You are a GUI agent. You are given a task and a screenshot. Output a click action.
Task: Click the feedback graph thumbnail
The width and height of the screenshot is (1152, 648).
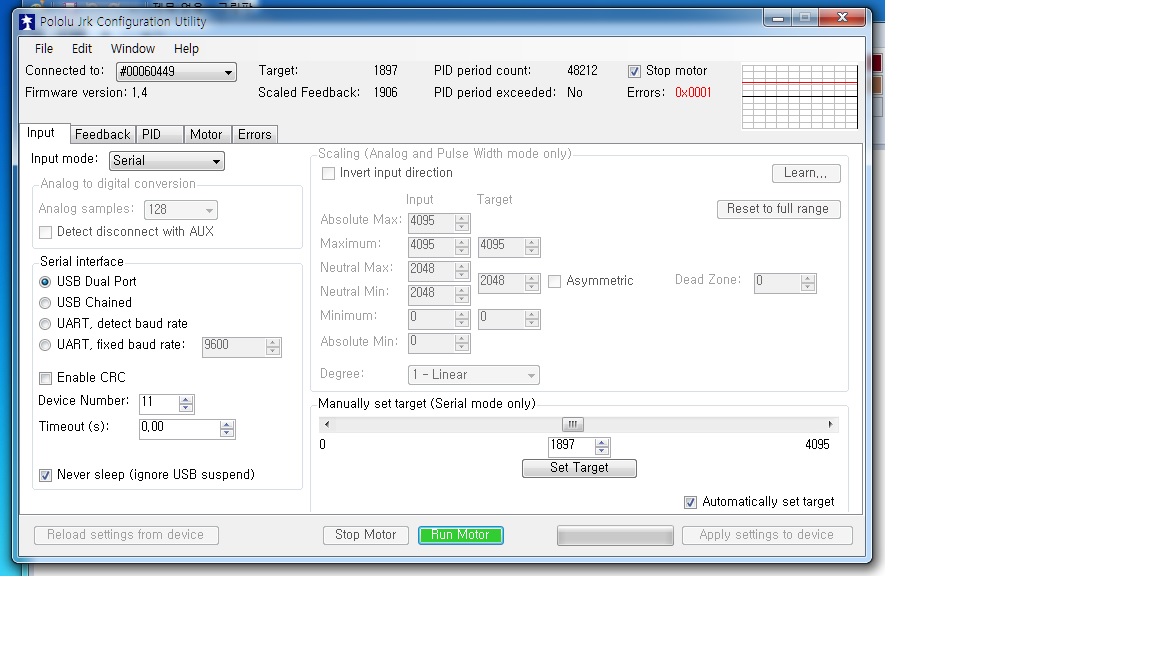coord(800,97)
